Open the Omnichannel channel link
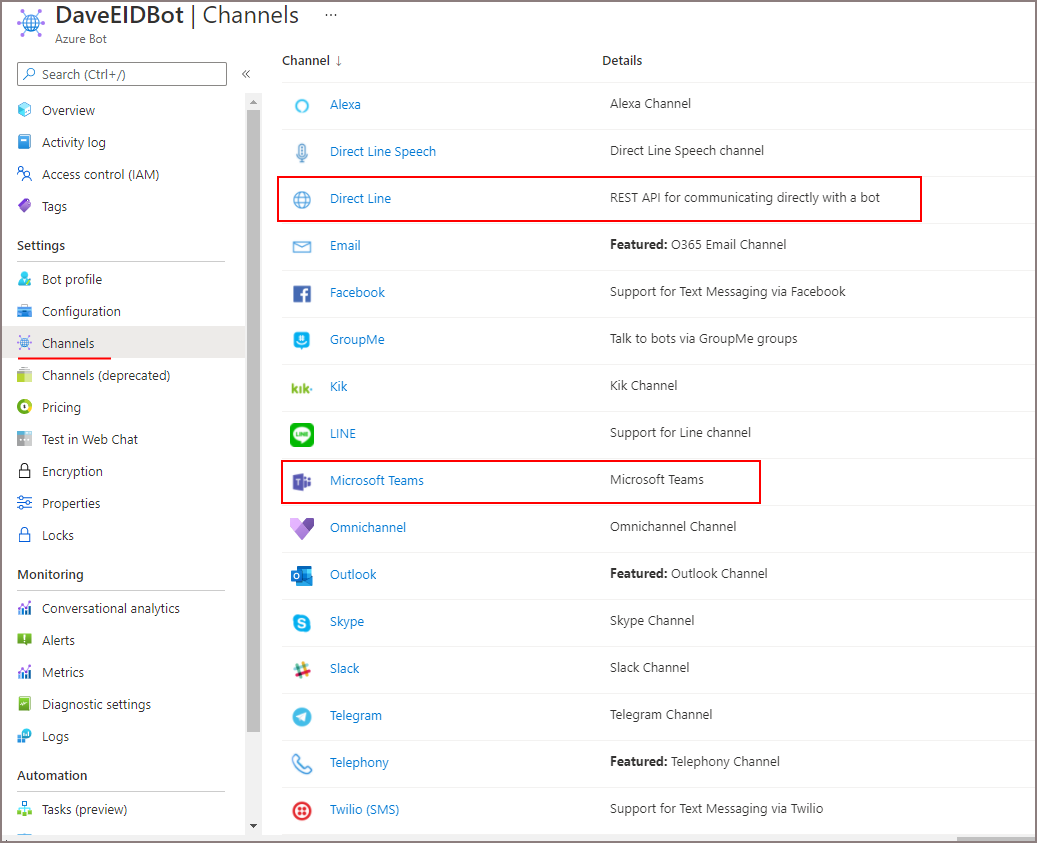The image size is (1037, 843). (x=366, y=527)
